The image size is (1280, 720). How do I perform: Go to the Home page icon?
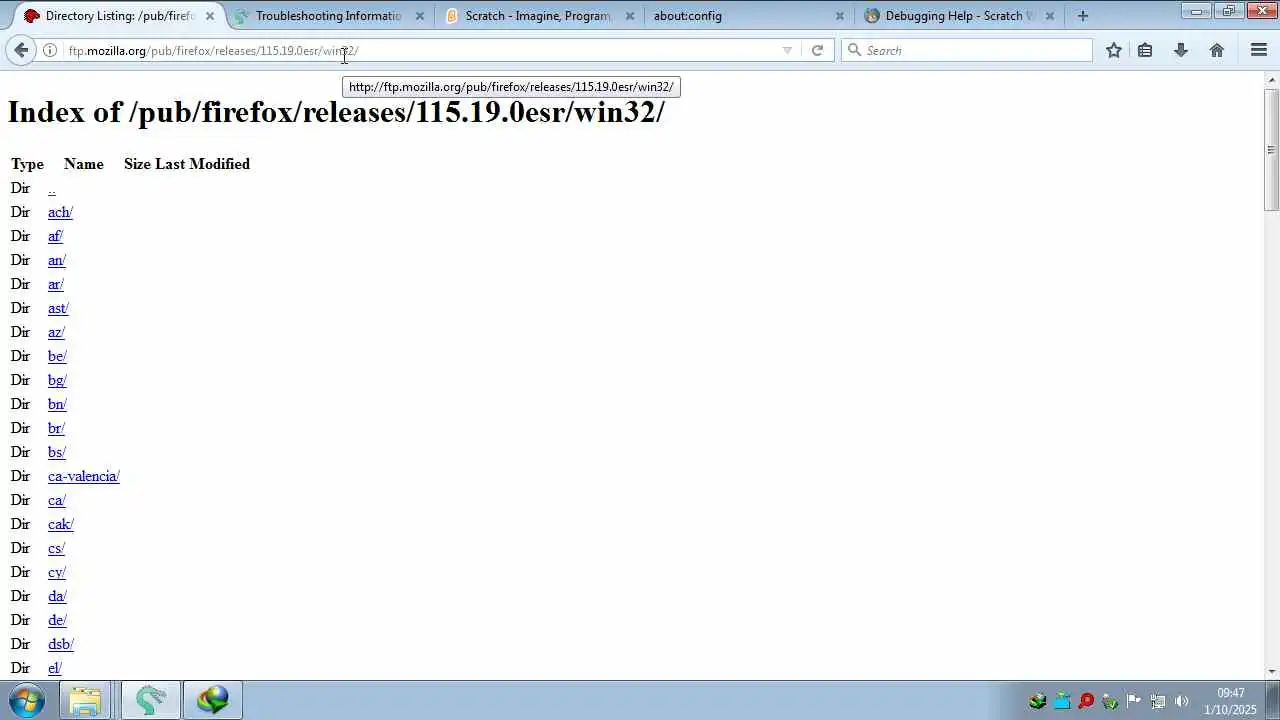(1217, 50)
